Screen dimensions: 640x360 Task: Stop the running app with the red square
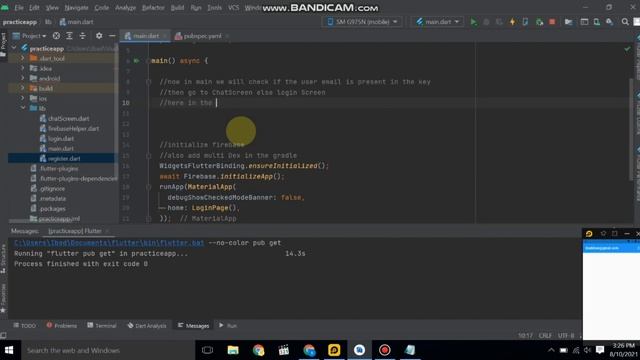552,22
